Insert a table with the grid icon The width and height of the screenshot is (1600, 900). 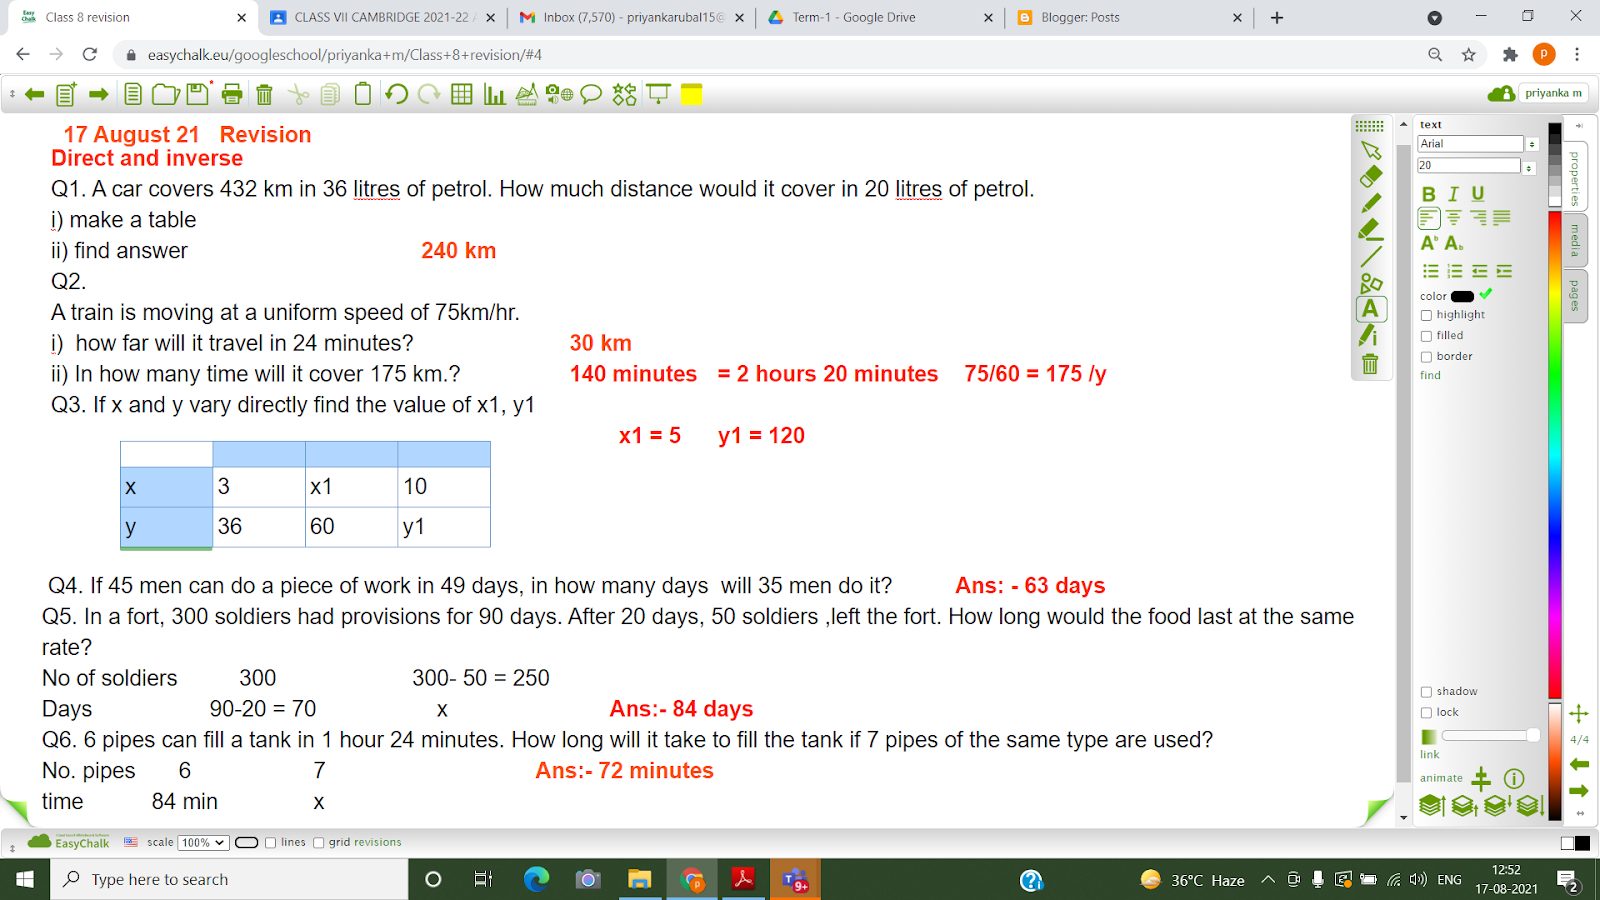tap(461, 94)
